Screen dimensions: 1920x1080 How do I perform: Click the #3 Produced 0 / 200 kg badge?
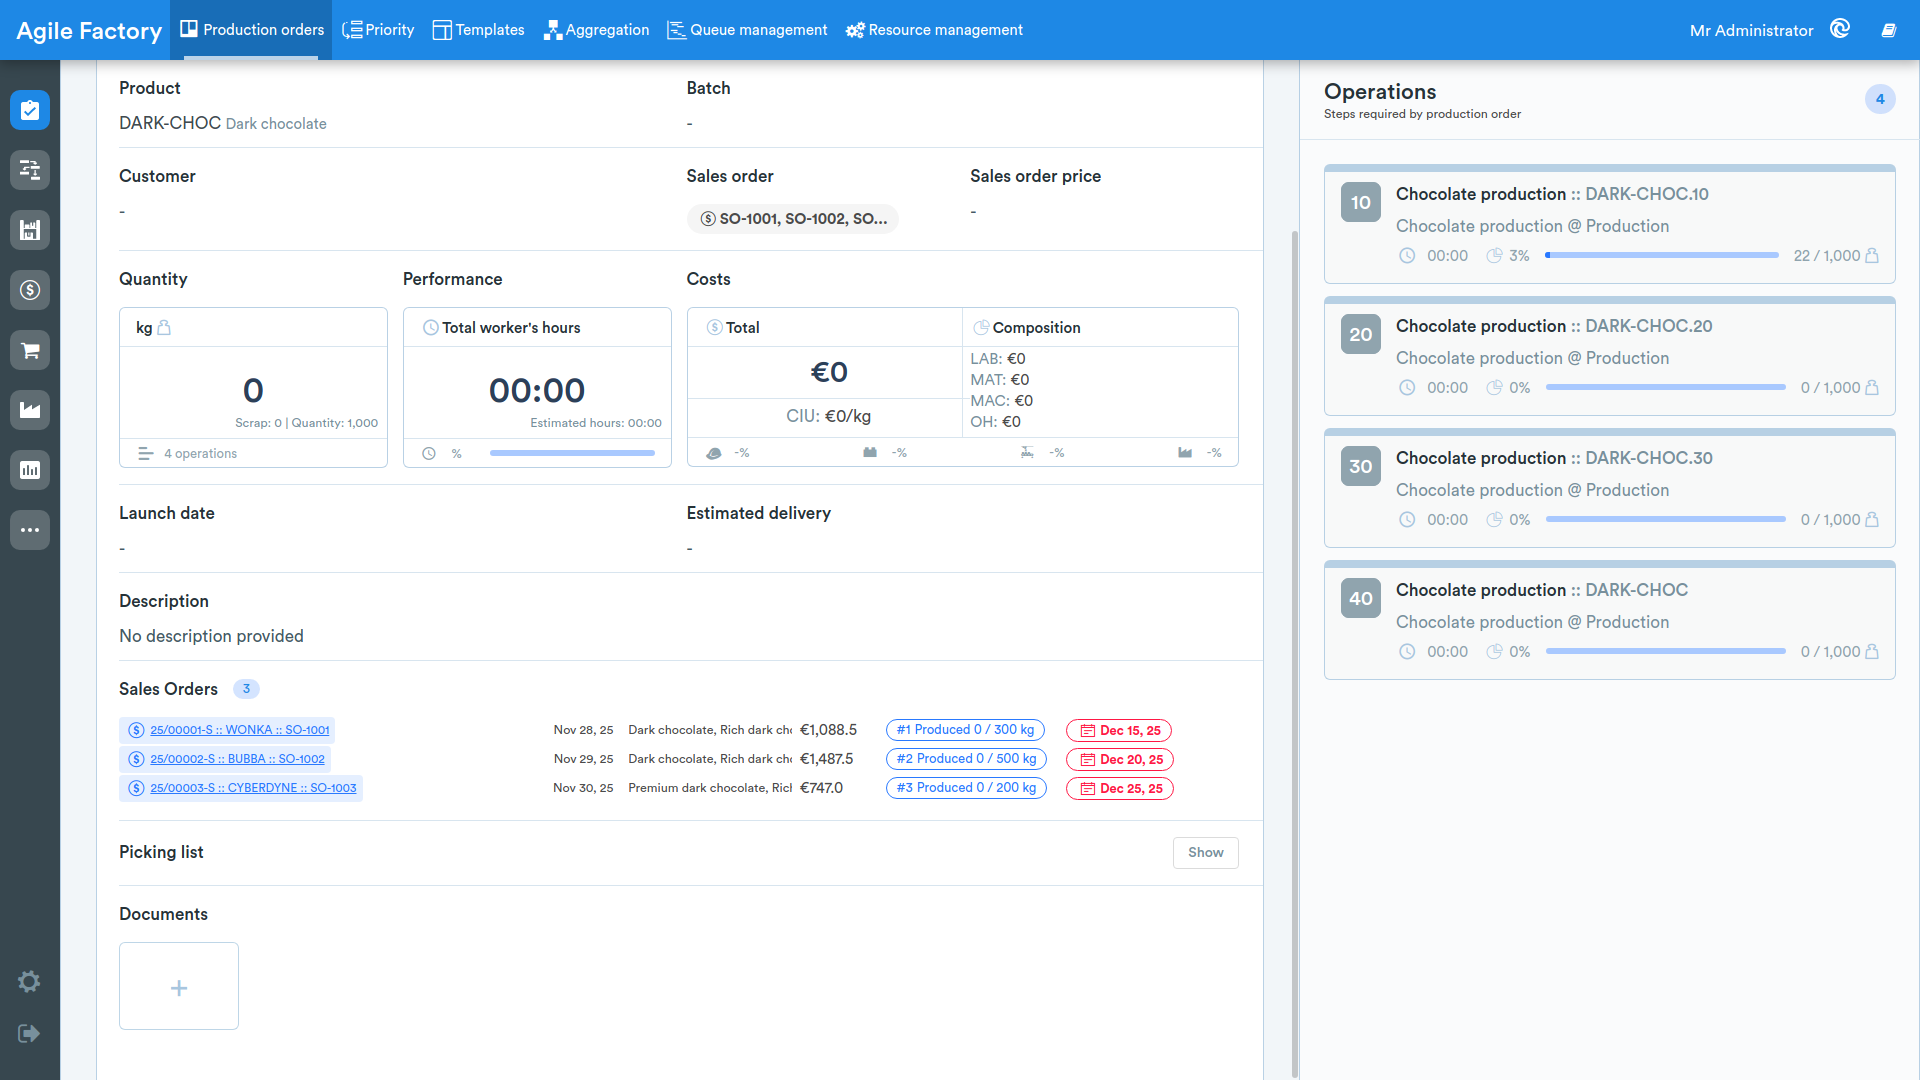(x=966, y=788)
